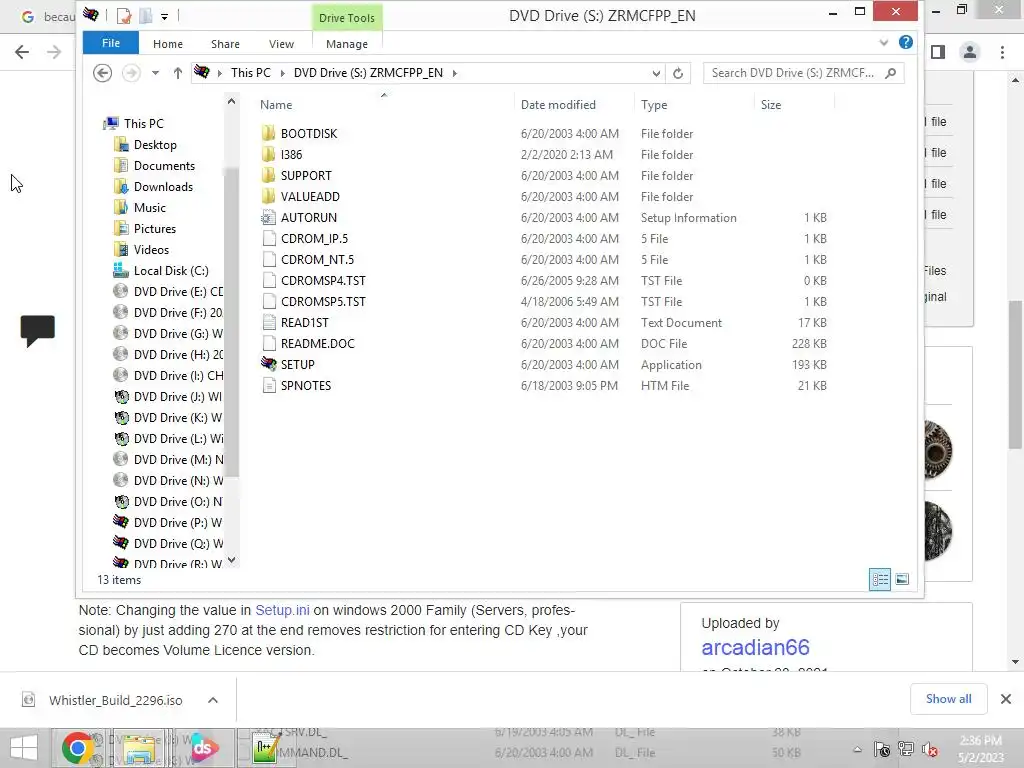The height and width of the screenshot is (768, 1024).
Task: Sort by the Size column header
Action: tap(771, 104)
